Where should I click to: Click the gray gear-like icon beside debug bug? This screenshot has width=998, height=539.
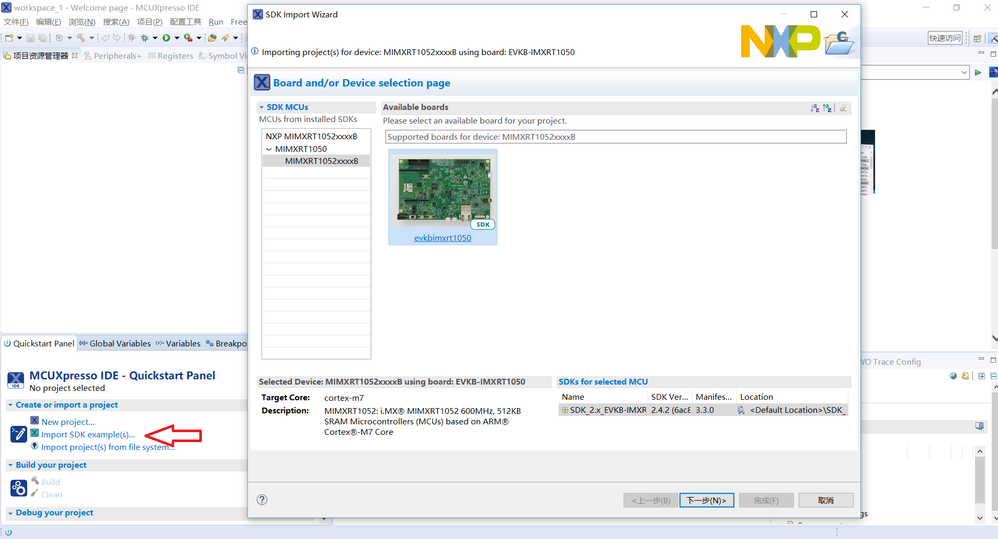click(132, 38)
